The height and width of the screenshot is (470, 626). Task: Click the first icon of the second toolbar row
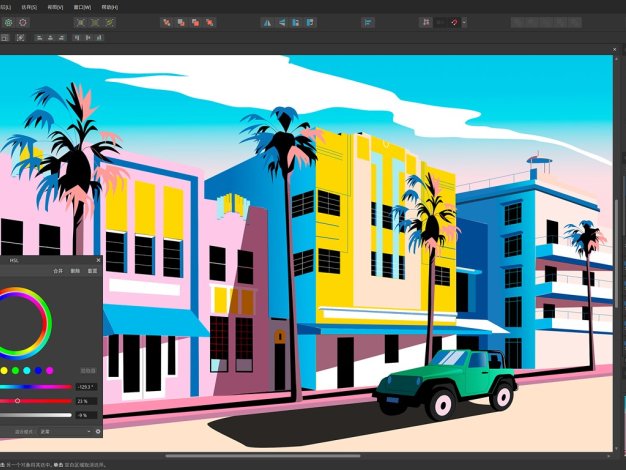[x=5, y=38]
